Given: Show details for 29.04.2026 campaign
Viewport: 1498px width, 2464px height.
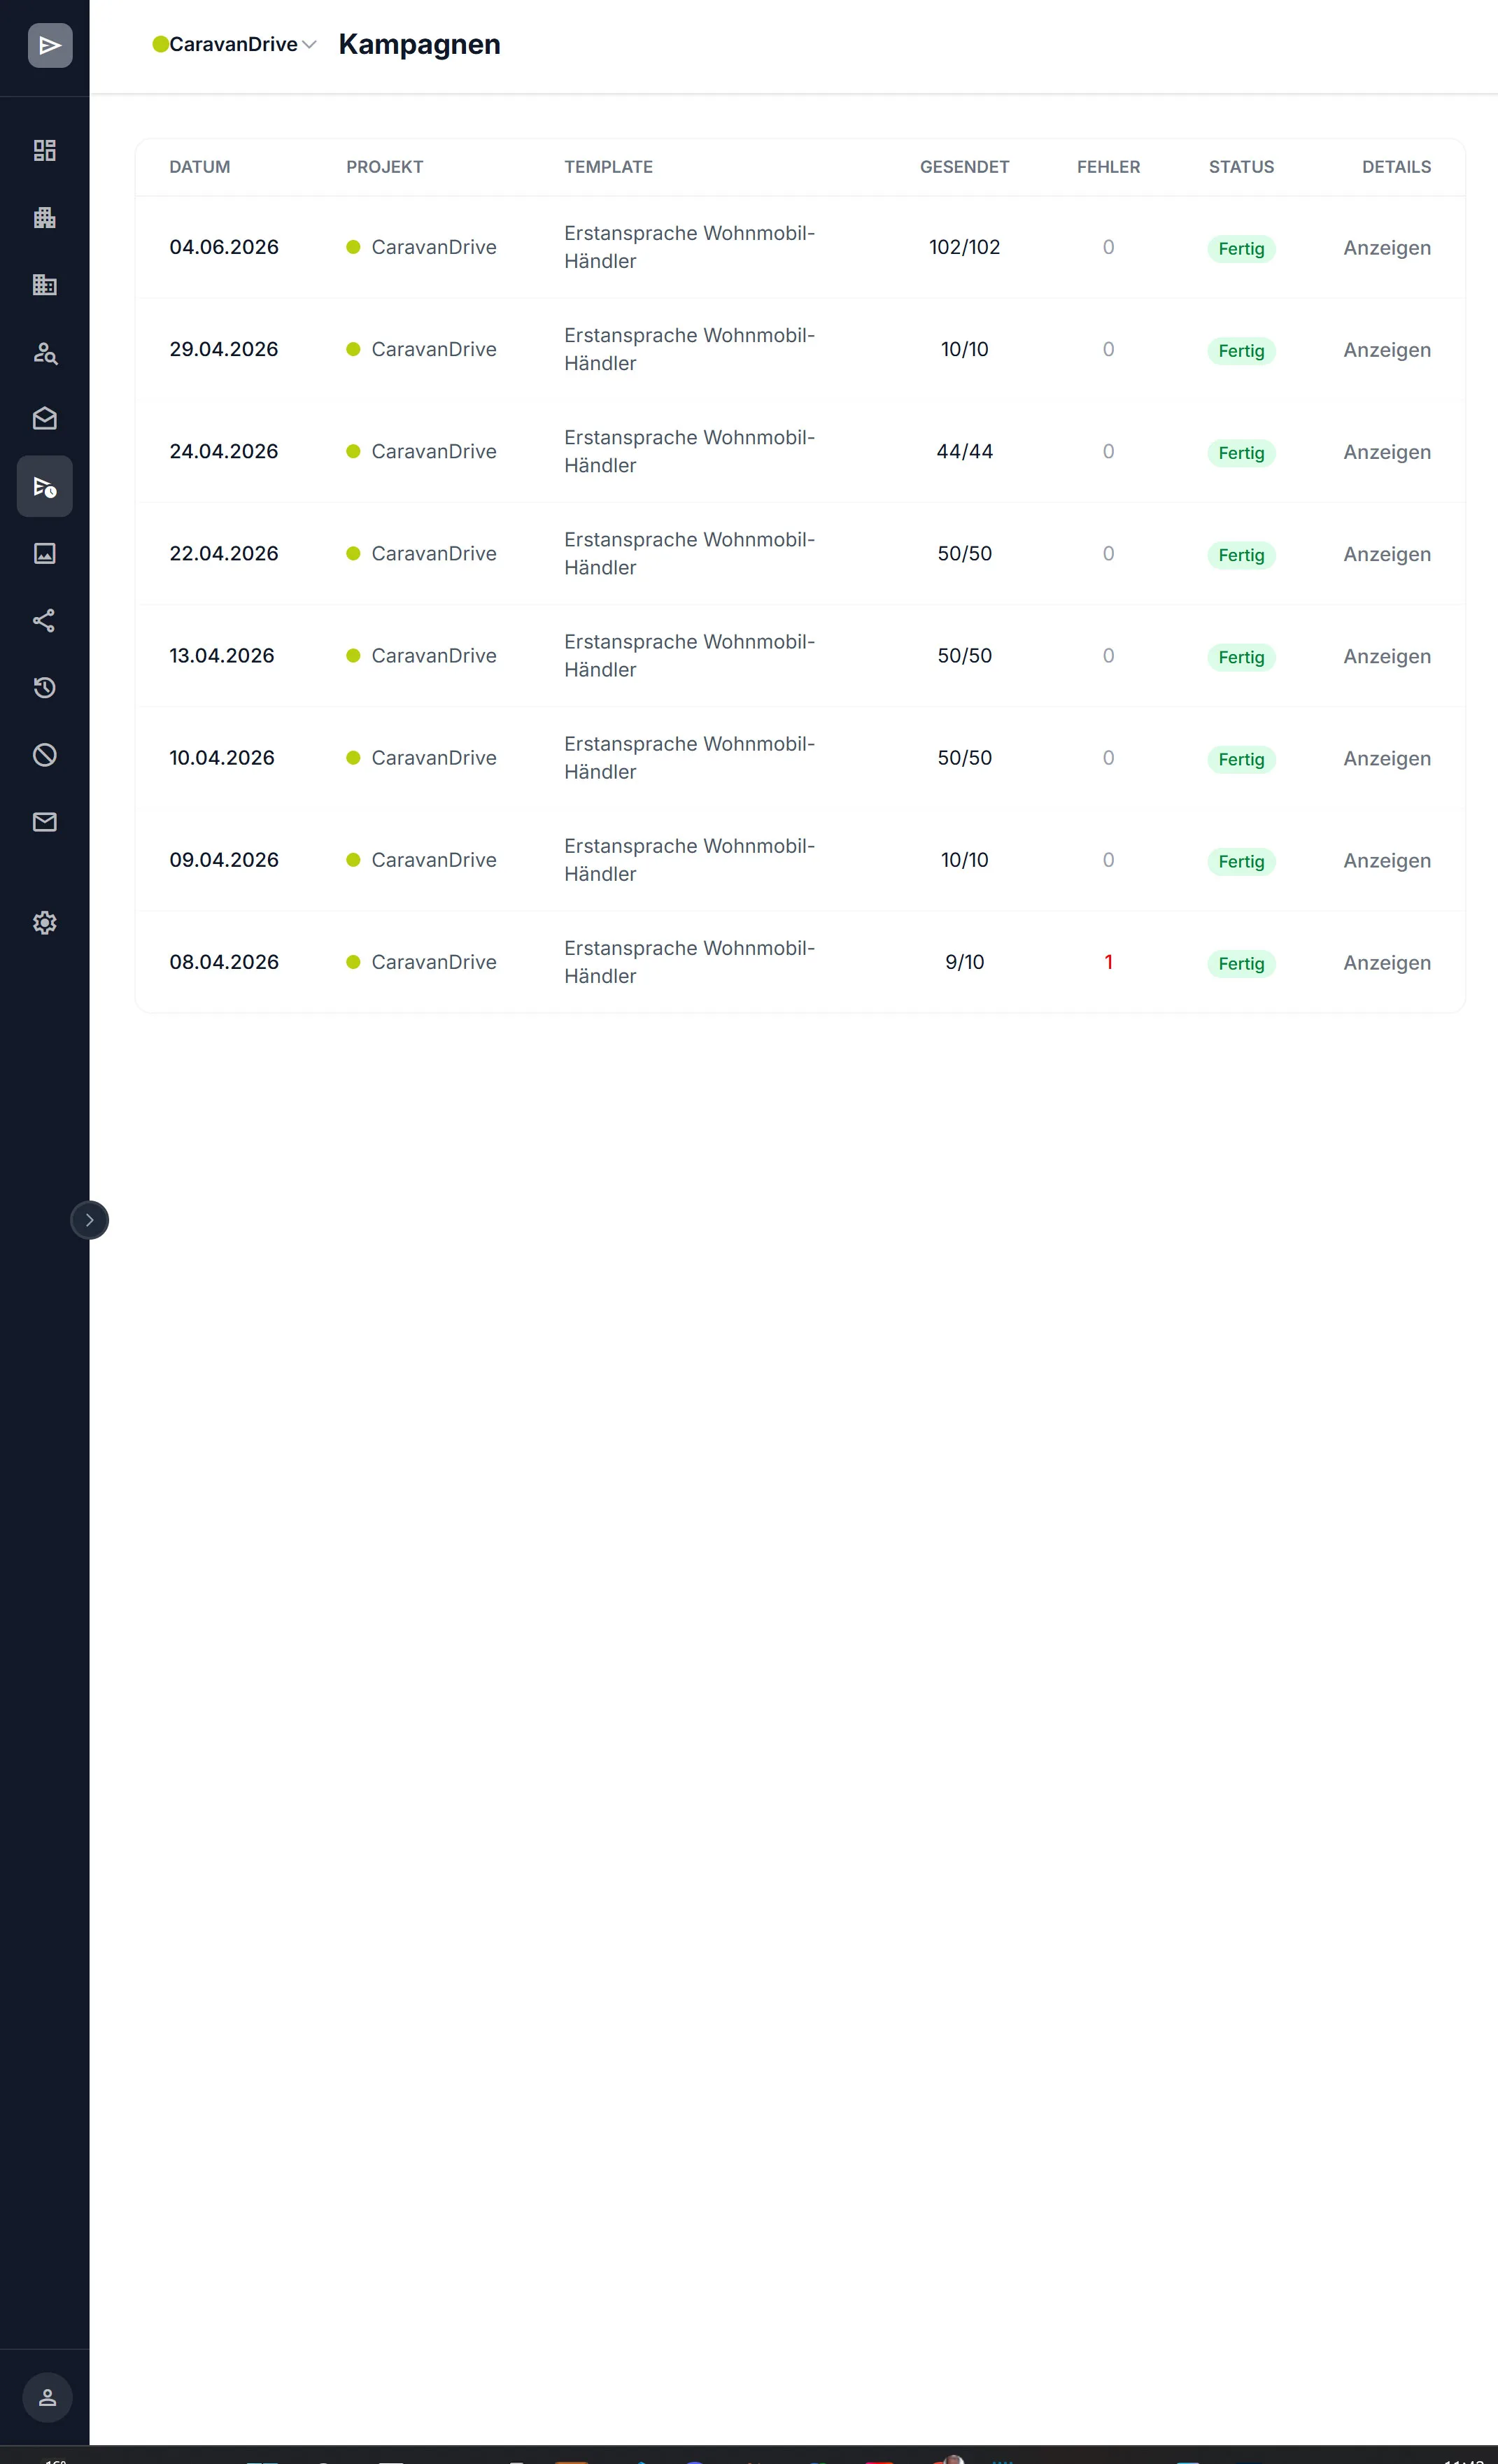Looking at the screenshot, I should click(x=1387, y=350).
